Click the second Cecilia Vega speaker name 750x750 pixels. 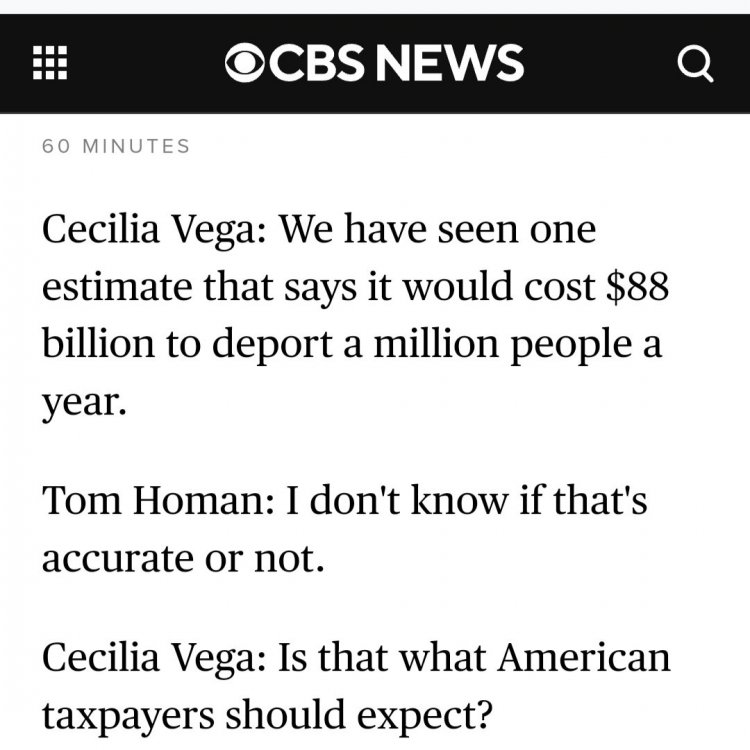pos(152,660)
